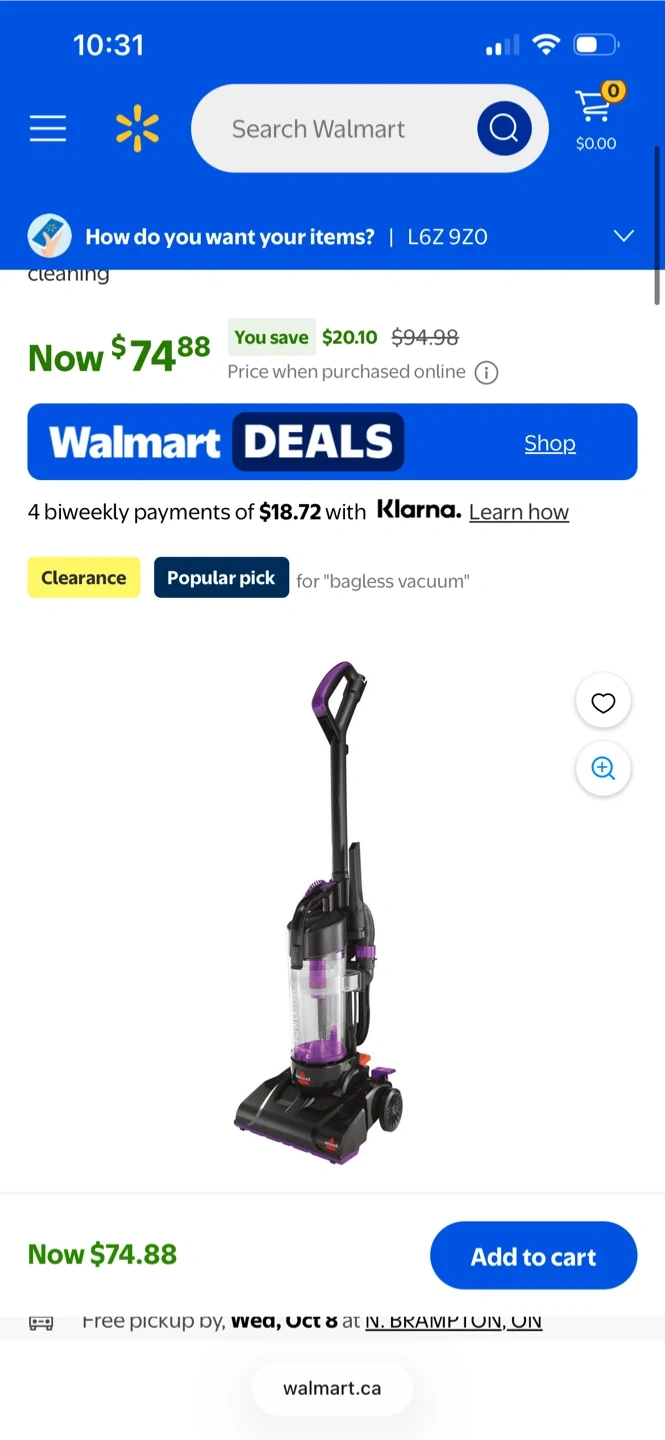Screen dimensions: 665x1440
Task: Tap the Clearance badge
Action: coord(84,578)
